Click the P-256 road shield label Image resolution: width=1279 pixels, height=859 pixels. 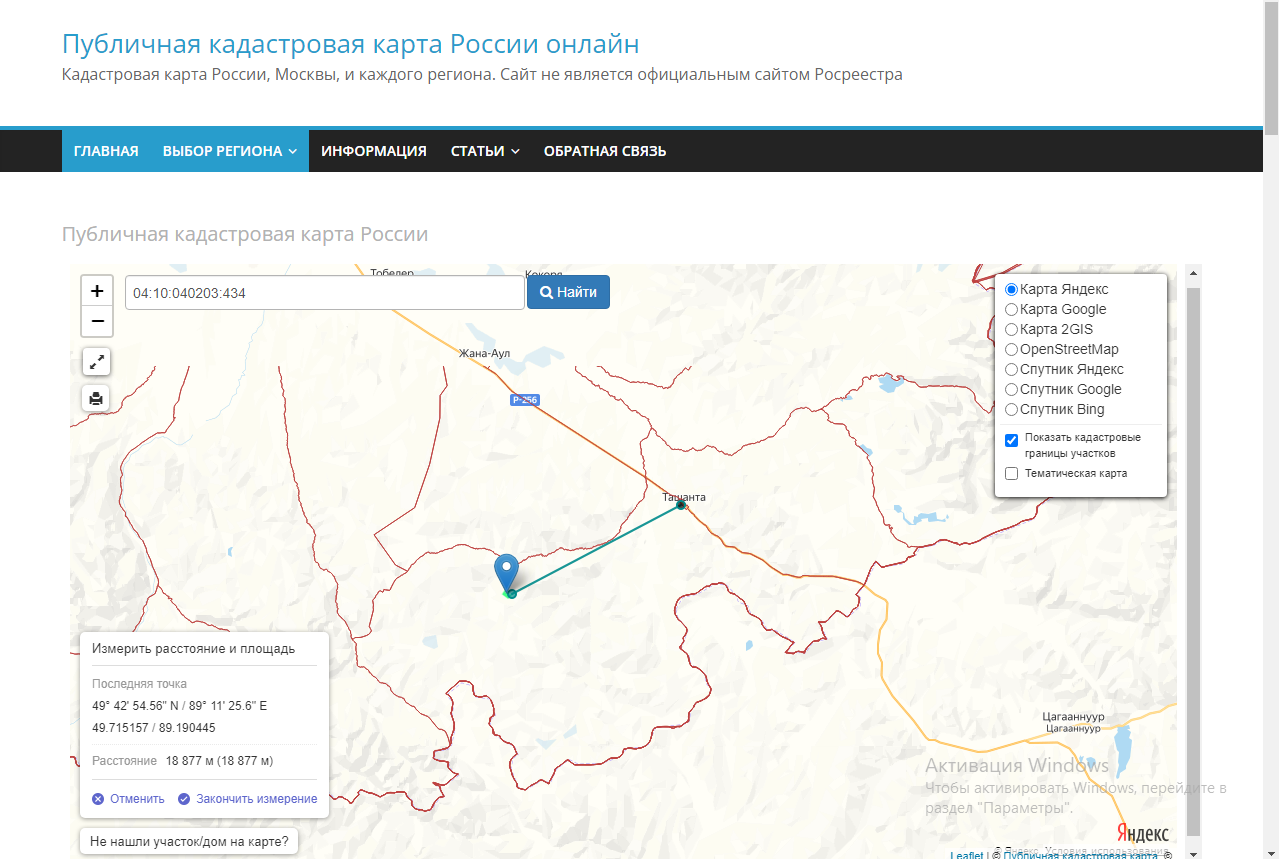pos(524,400)
